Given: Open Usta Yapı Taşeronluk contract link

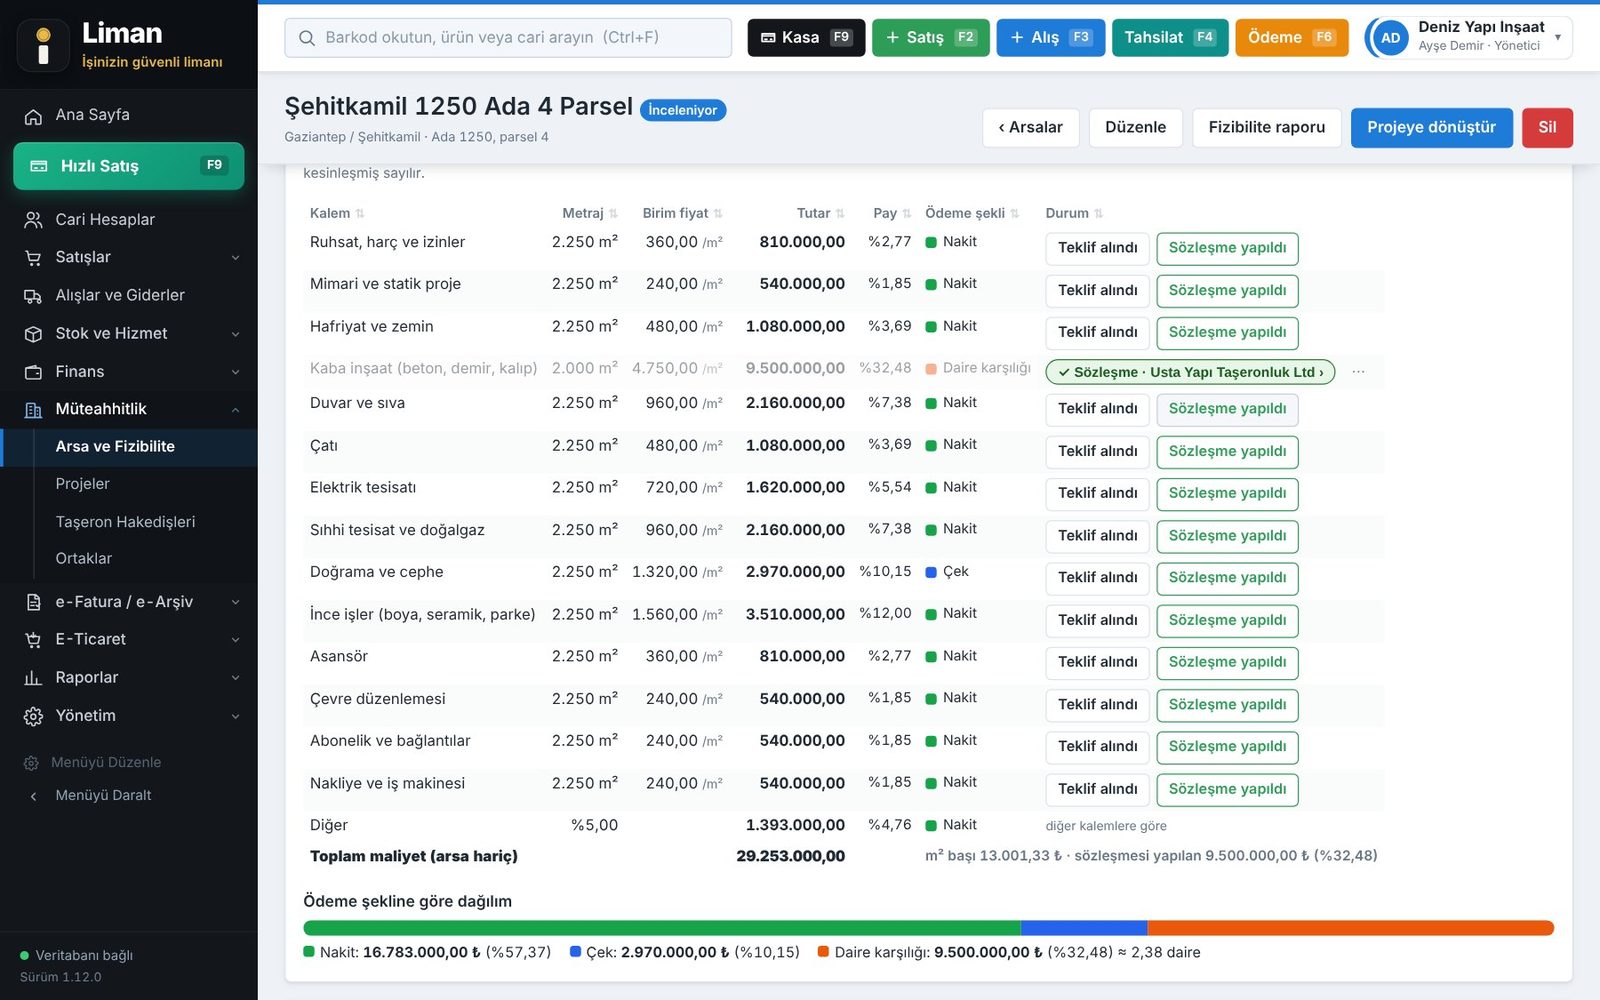Looking at the screenshot, I should pyautogui.click(x=1190, y=372).
